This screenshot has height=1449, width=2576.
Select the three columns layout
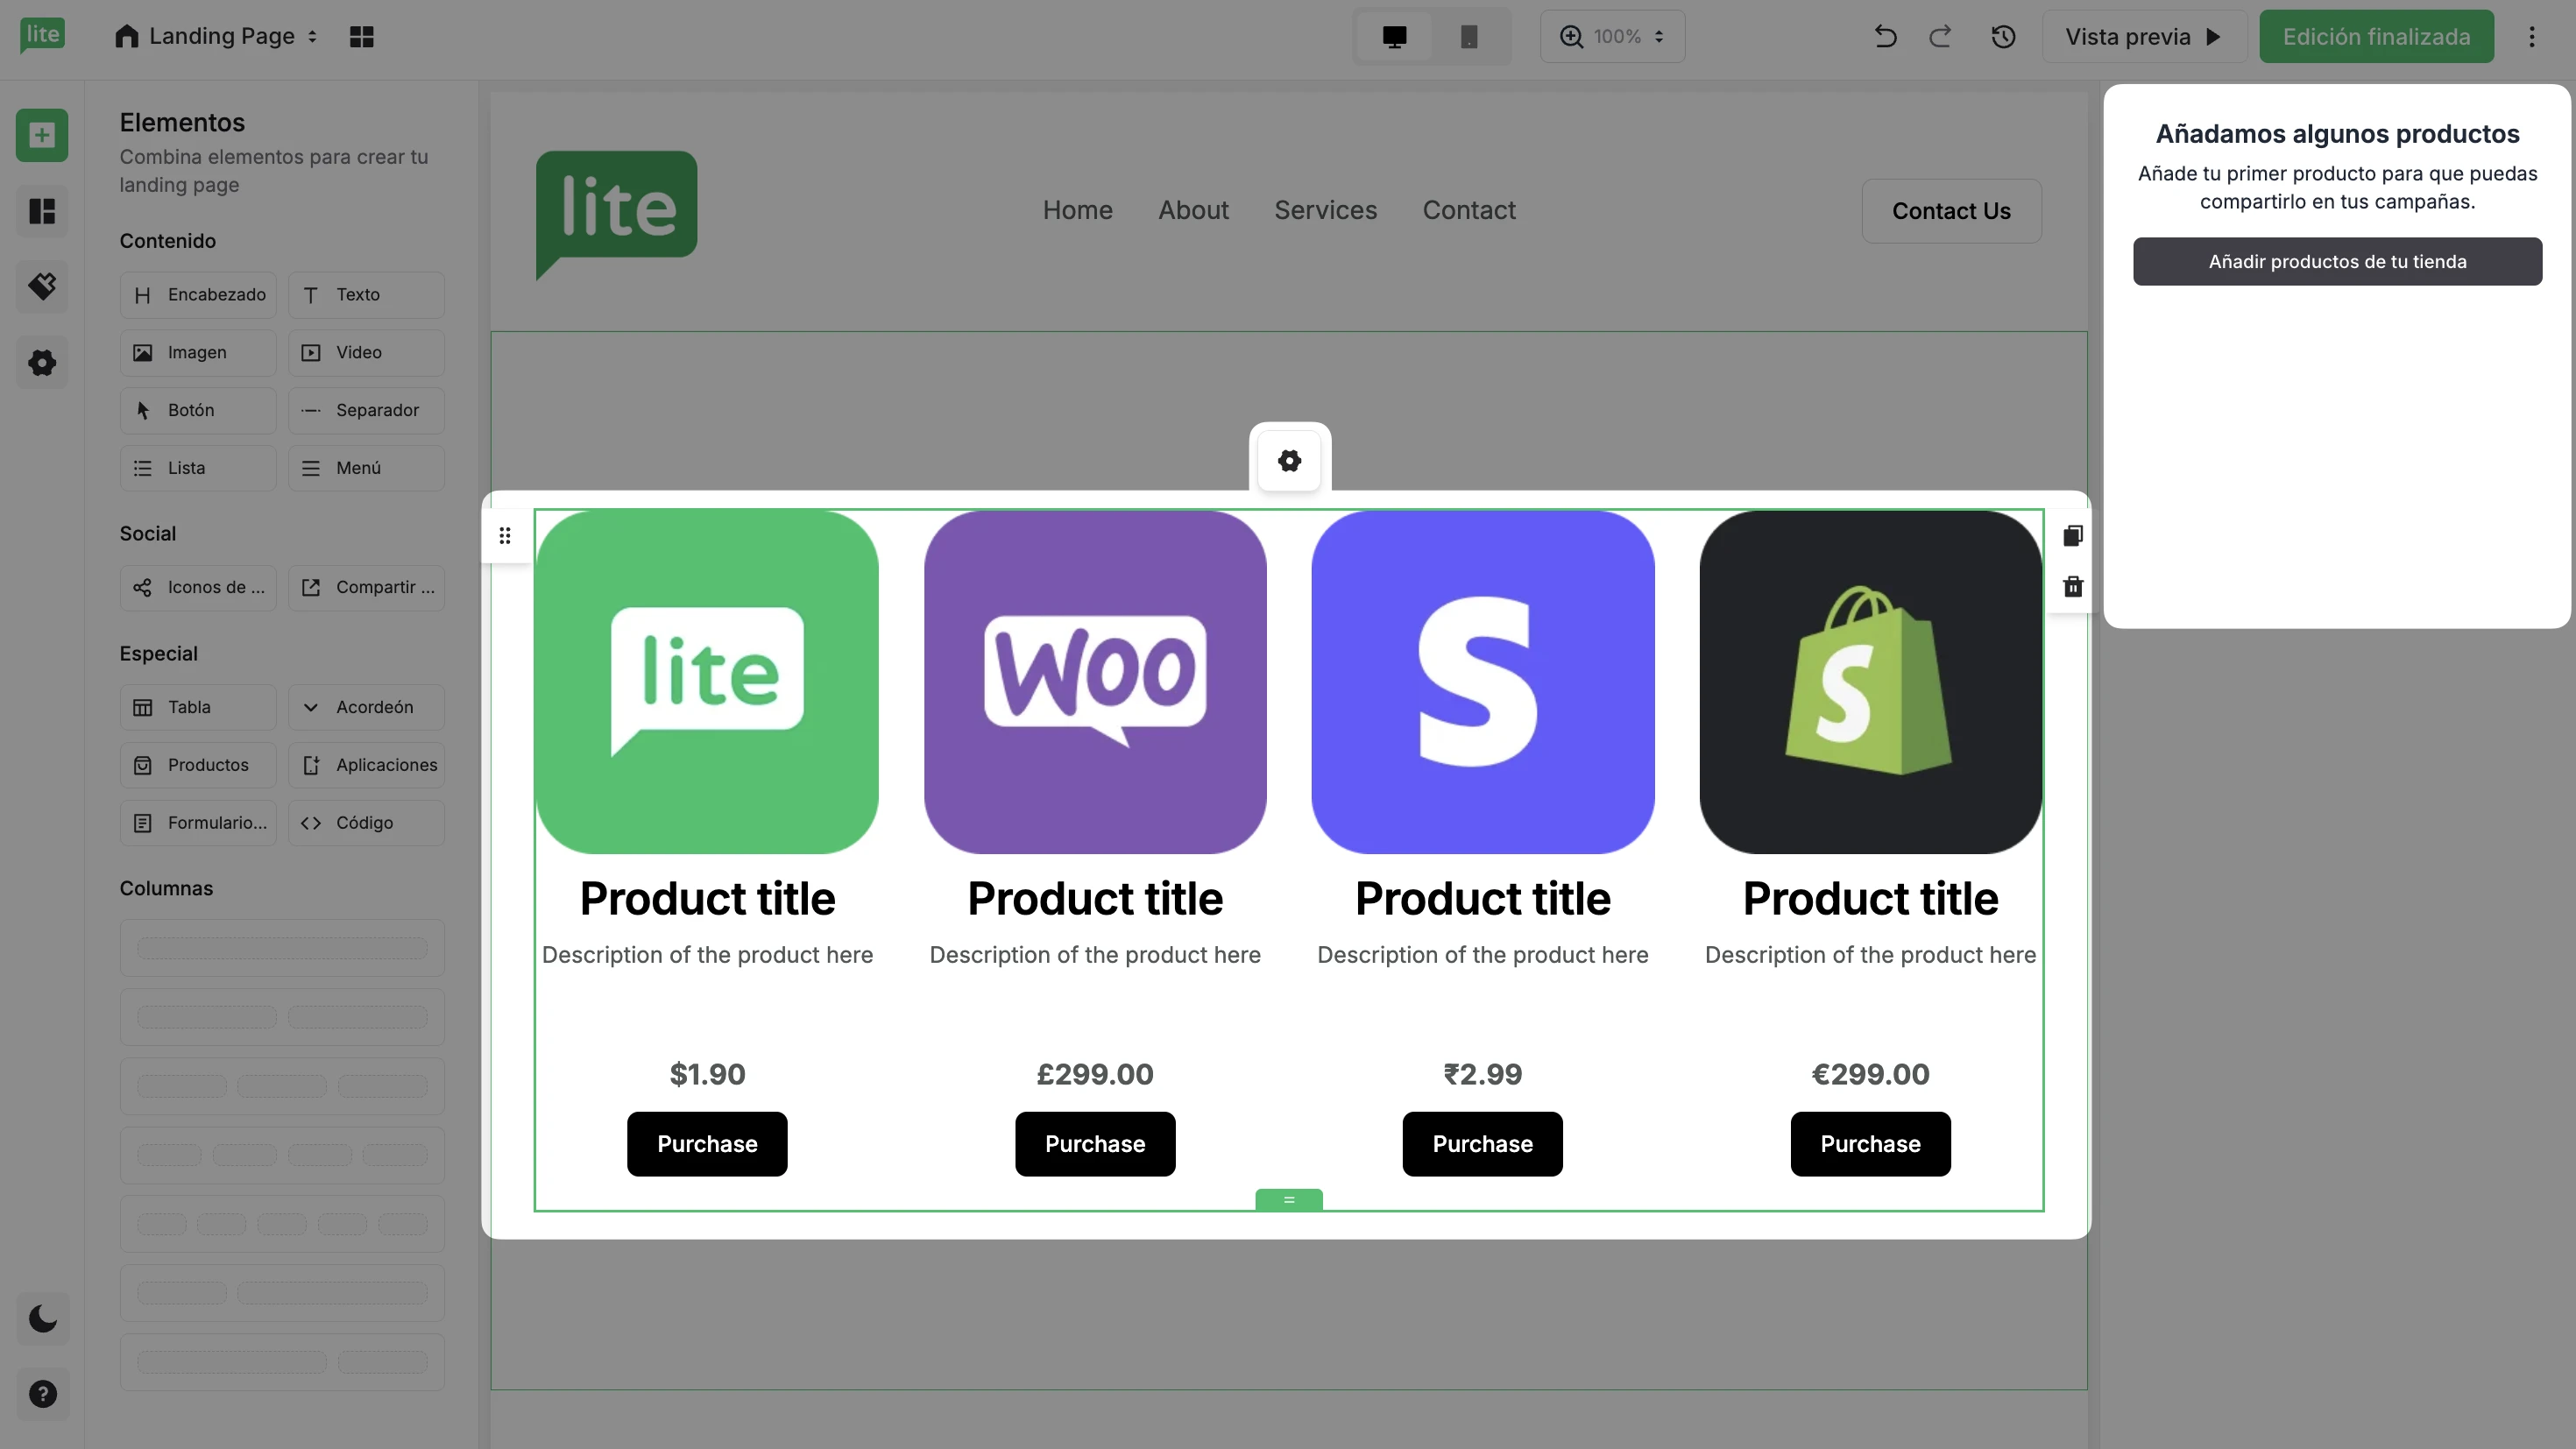(x=282, y=1086)
